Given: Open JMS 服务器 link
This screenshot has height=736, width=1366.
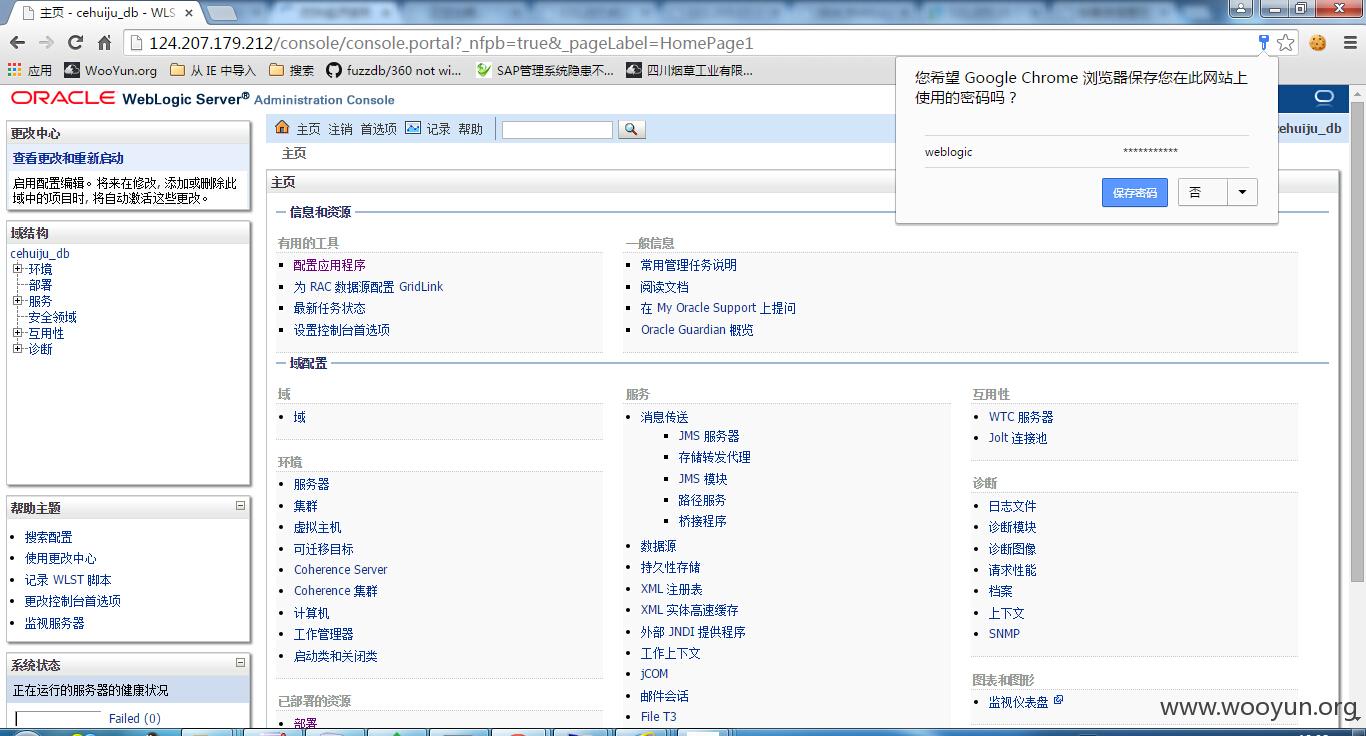Looking at the screenshot, I should coord(709,436).
